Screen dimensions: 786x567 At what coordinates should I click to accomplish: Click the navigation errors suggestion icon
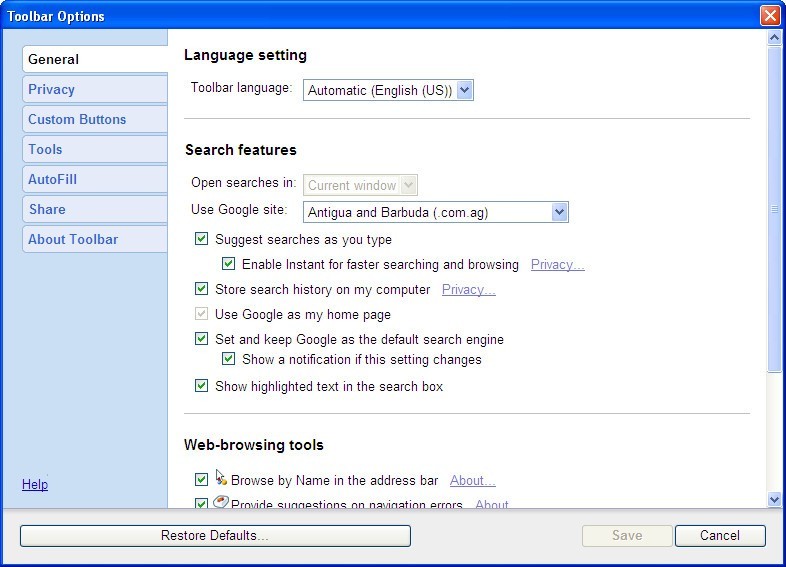click(x=221, y=503)
